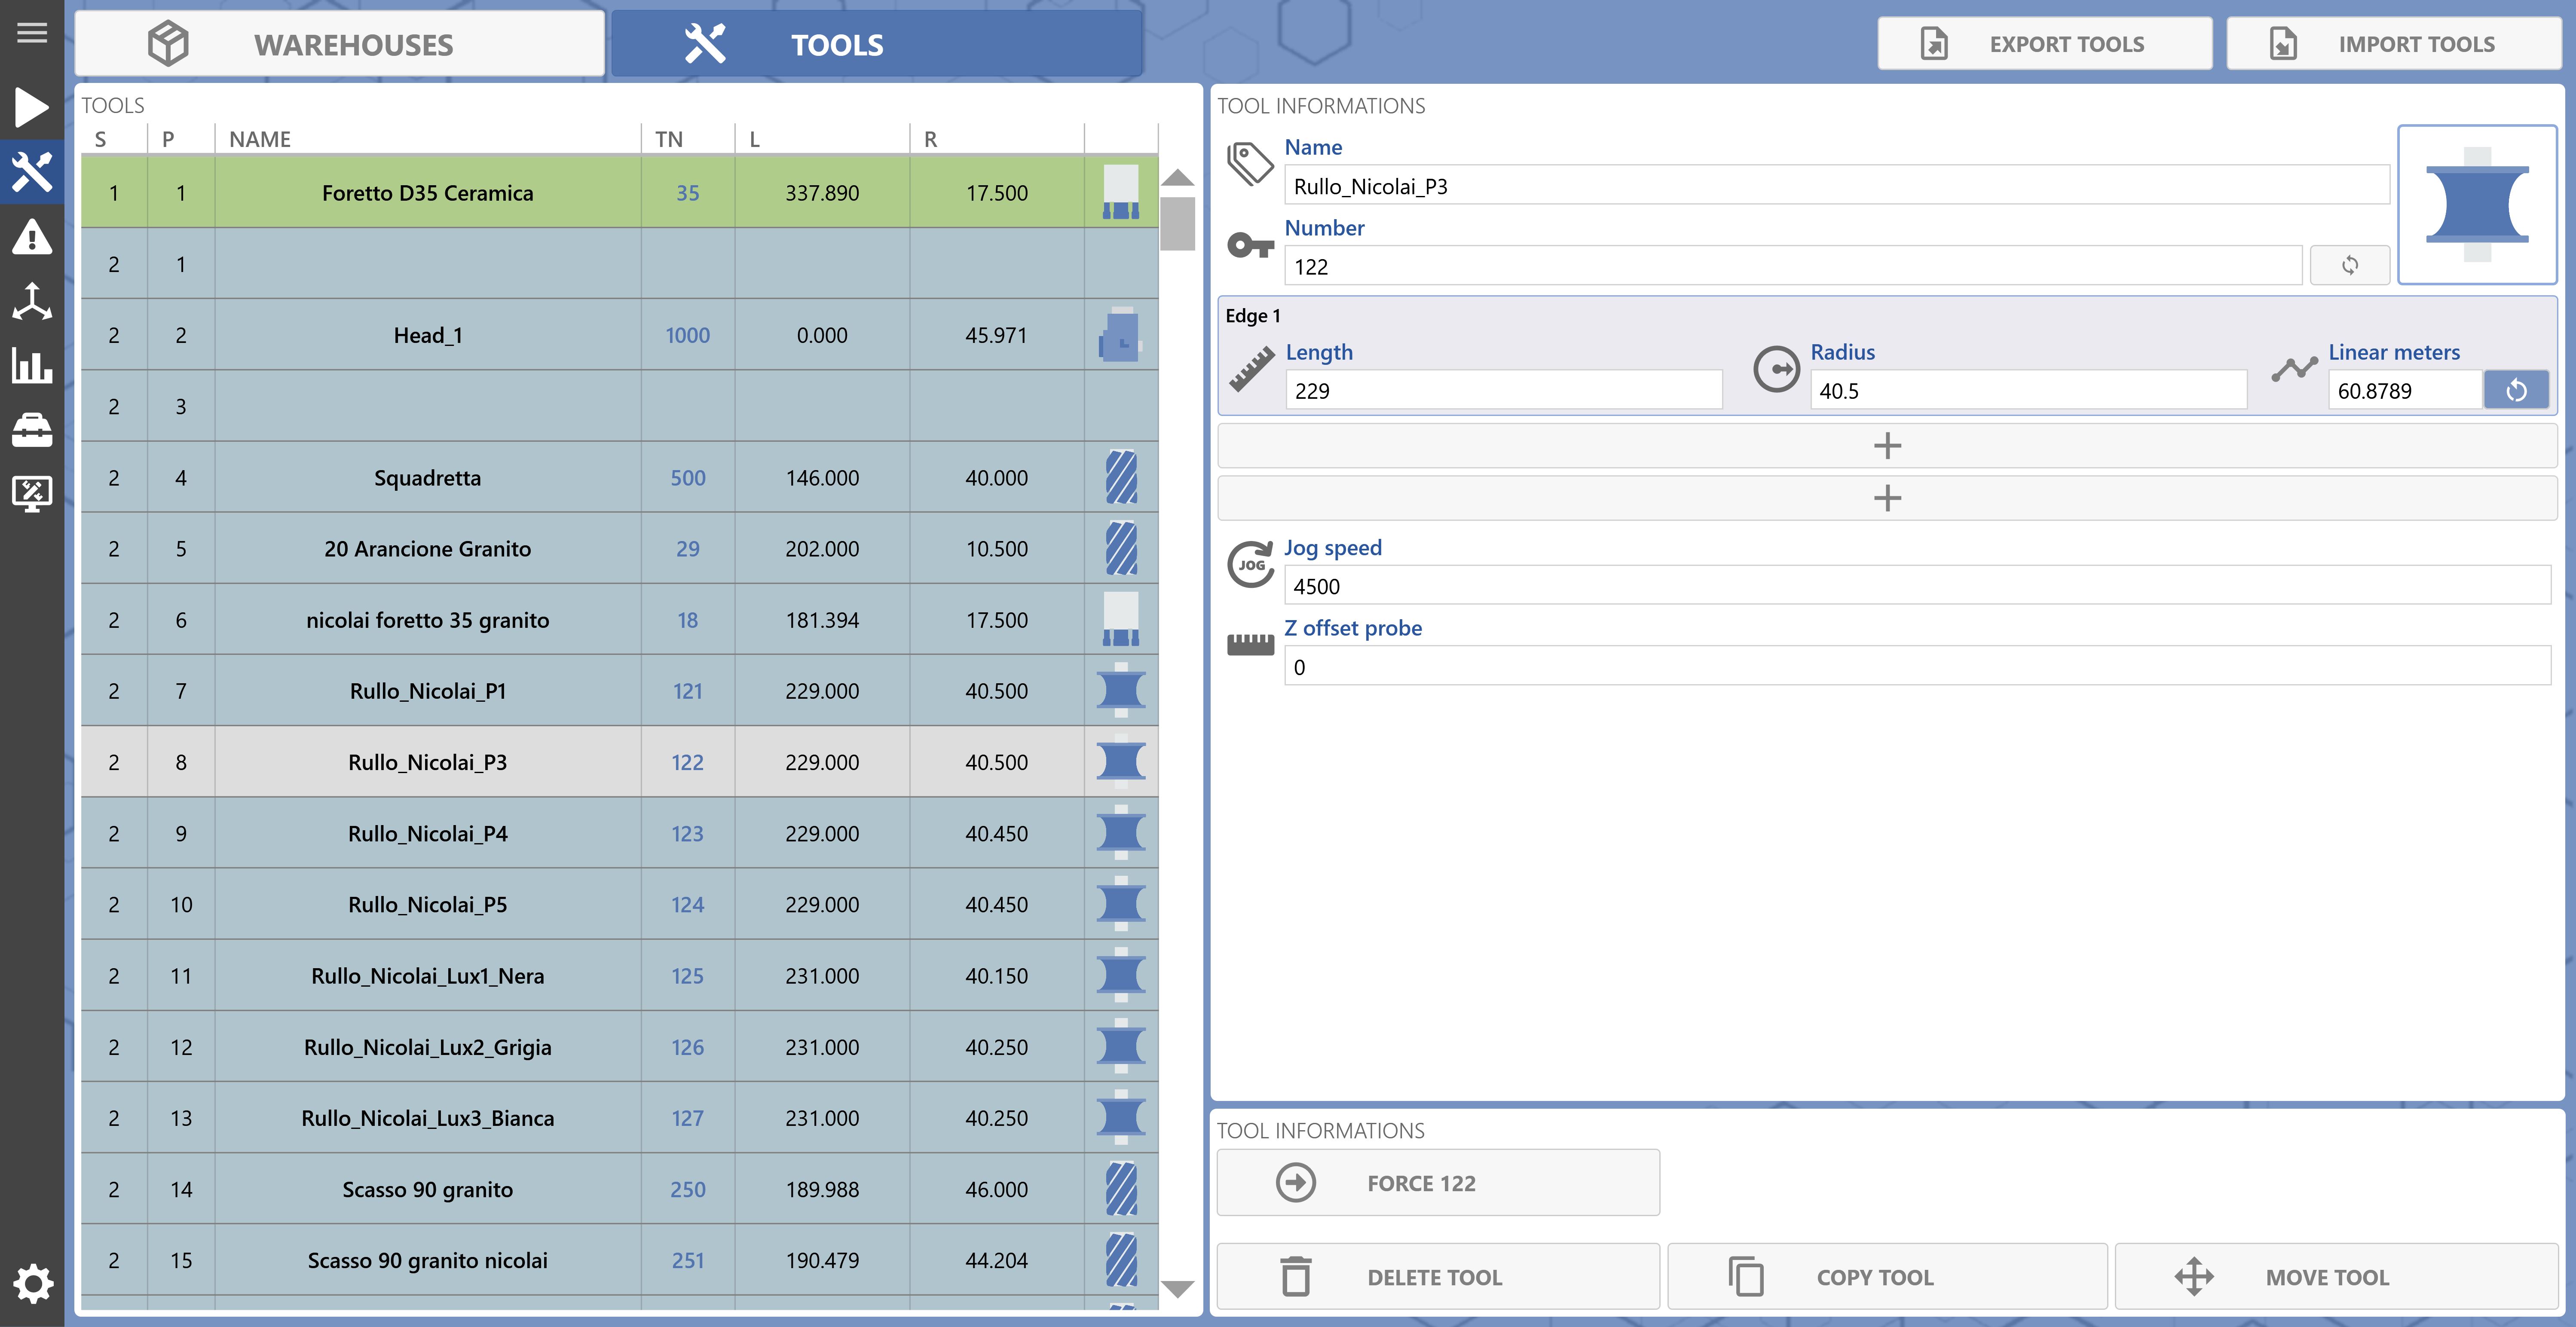Select the tools wrench icon in the sidebar

point(32,172)
